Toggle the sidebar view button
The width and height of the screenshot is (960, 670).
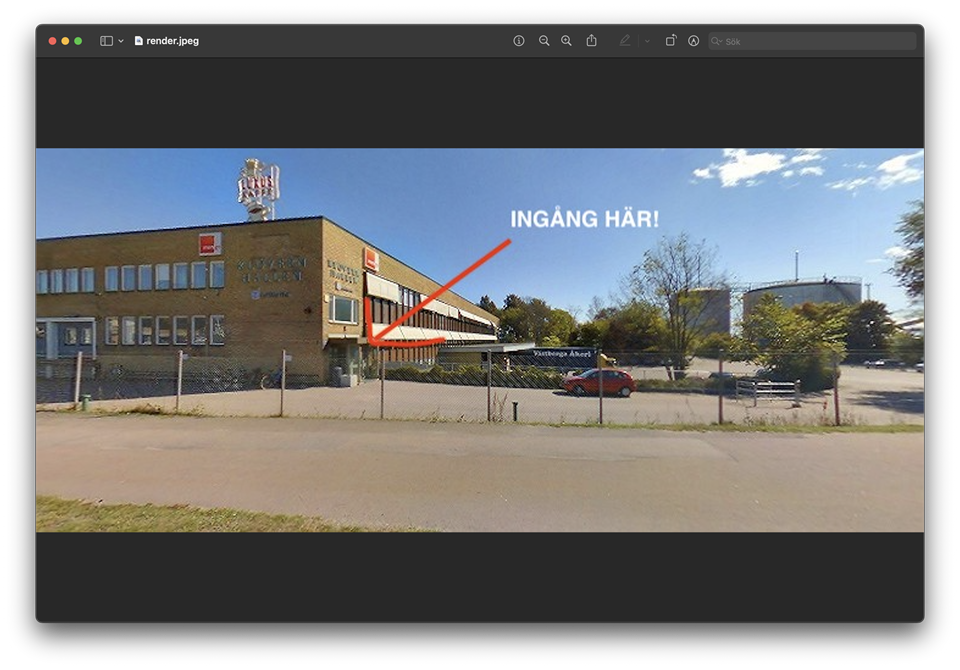(106, 41)
